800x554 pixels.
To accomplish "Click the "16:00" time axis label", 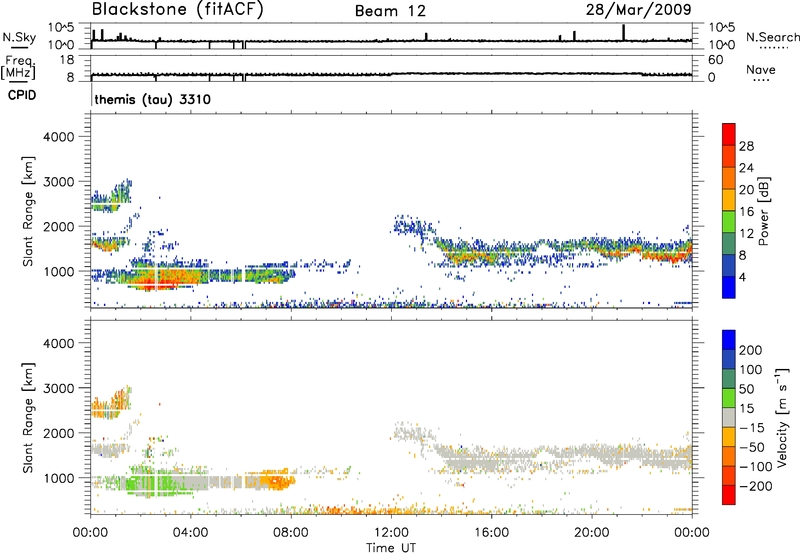I will pos(491,533).
